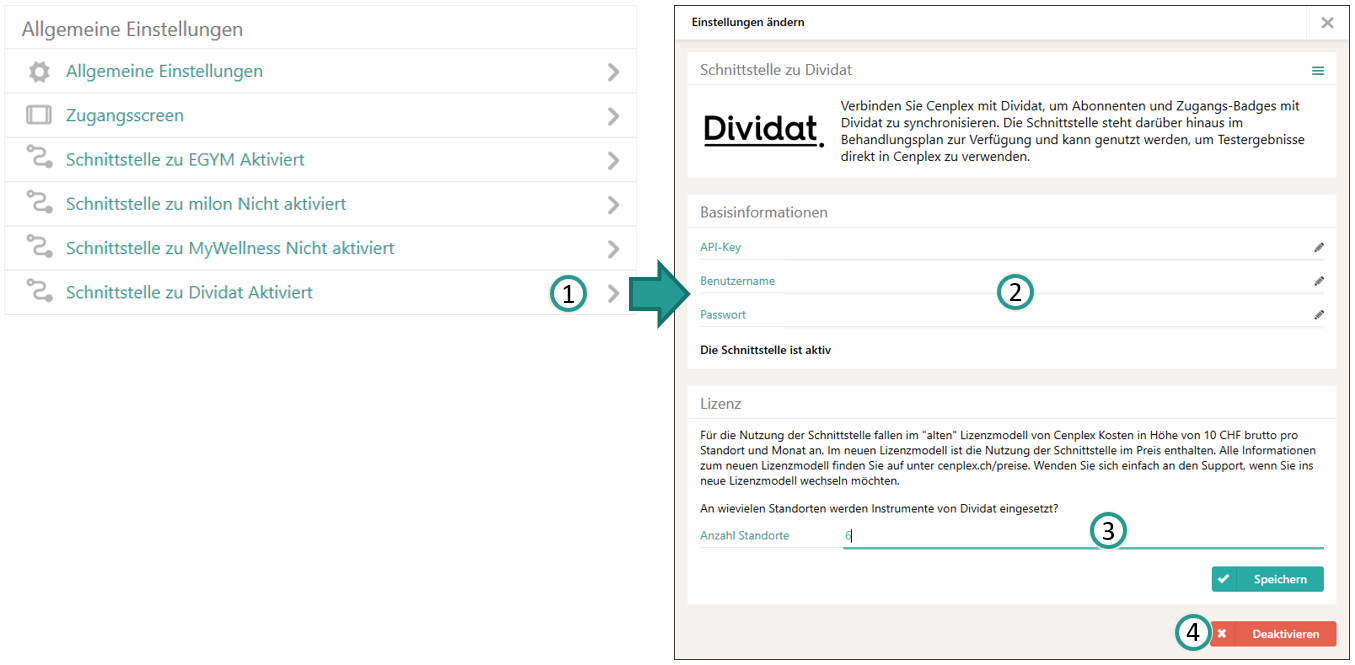1355x665 pixels.
Task: Click the connector icon for Schnittstelle zu EGYM
Action: point(36,159)
